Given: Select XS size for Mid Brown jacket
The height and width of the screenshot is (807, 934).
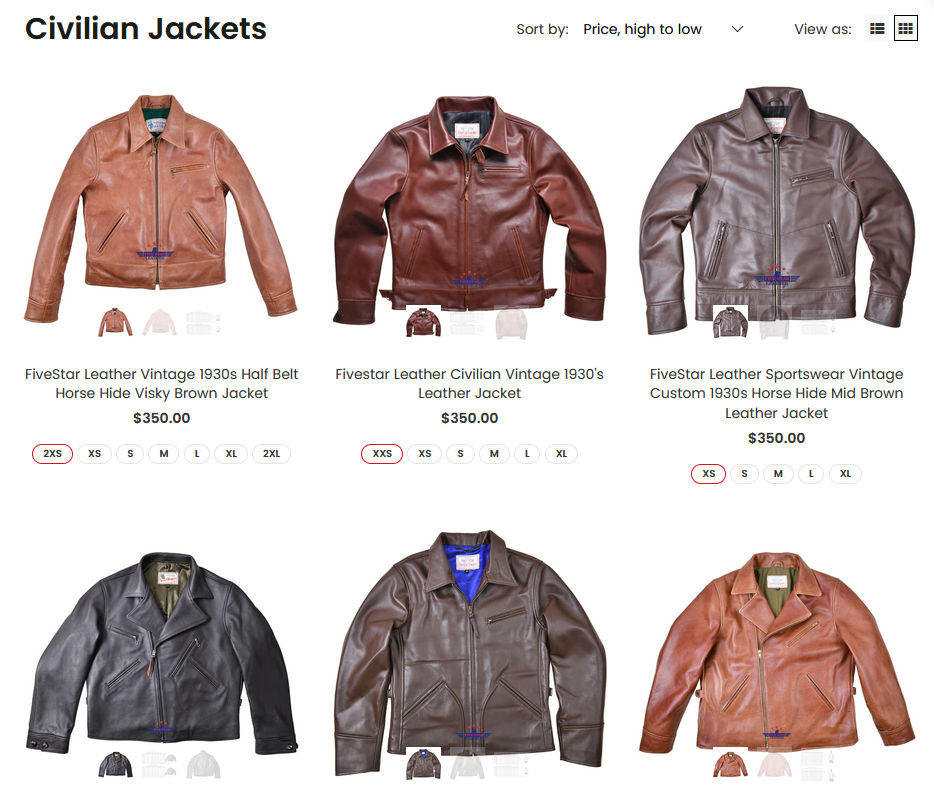Looking at the screenshot, I should pyautogui.click(x=708, y=474).
